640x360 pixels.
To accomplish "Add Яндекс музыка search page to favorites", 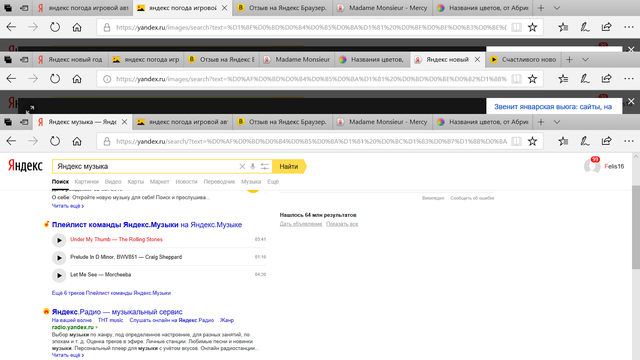I will point(532,141).
